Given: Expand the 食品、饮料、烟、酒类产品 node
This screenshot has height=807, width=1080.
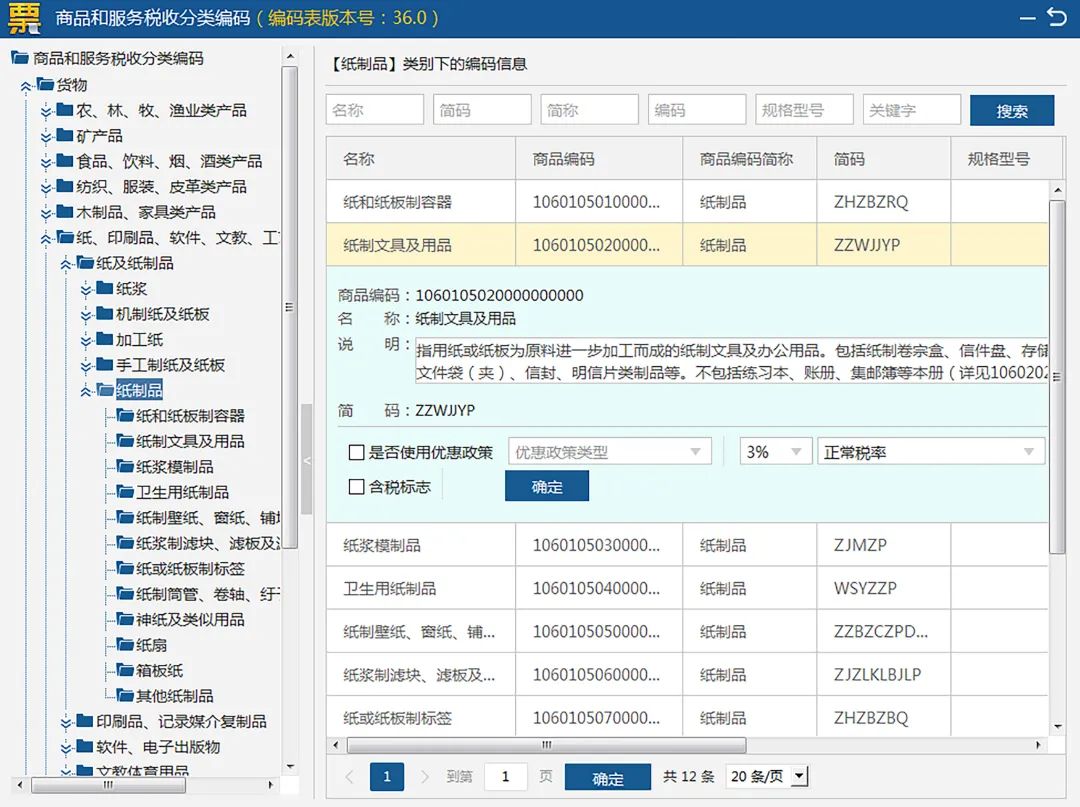Looking at the screenshot, I should point(46,162).
